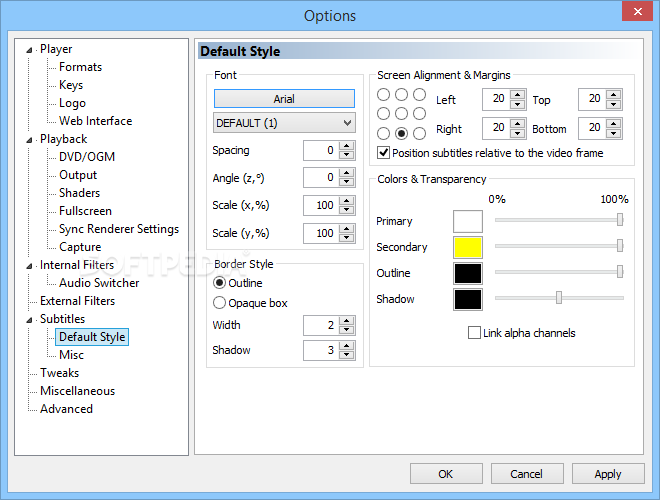Collapse the Internal Filters tree node
This screenshot has width=660, height=500.
[29, 266]
